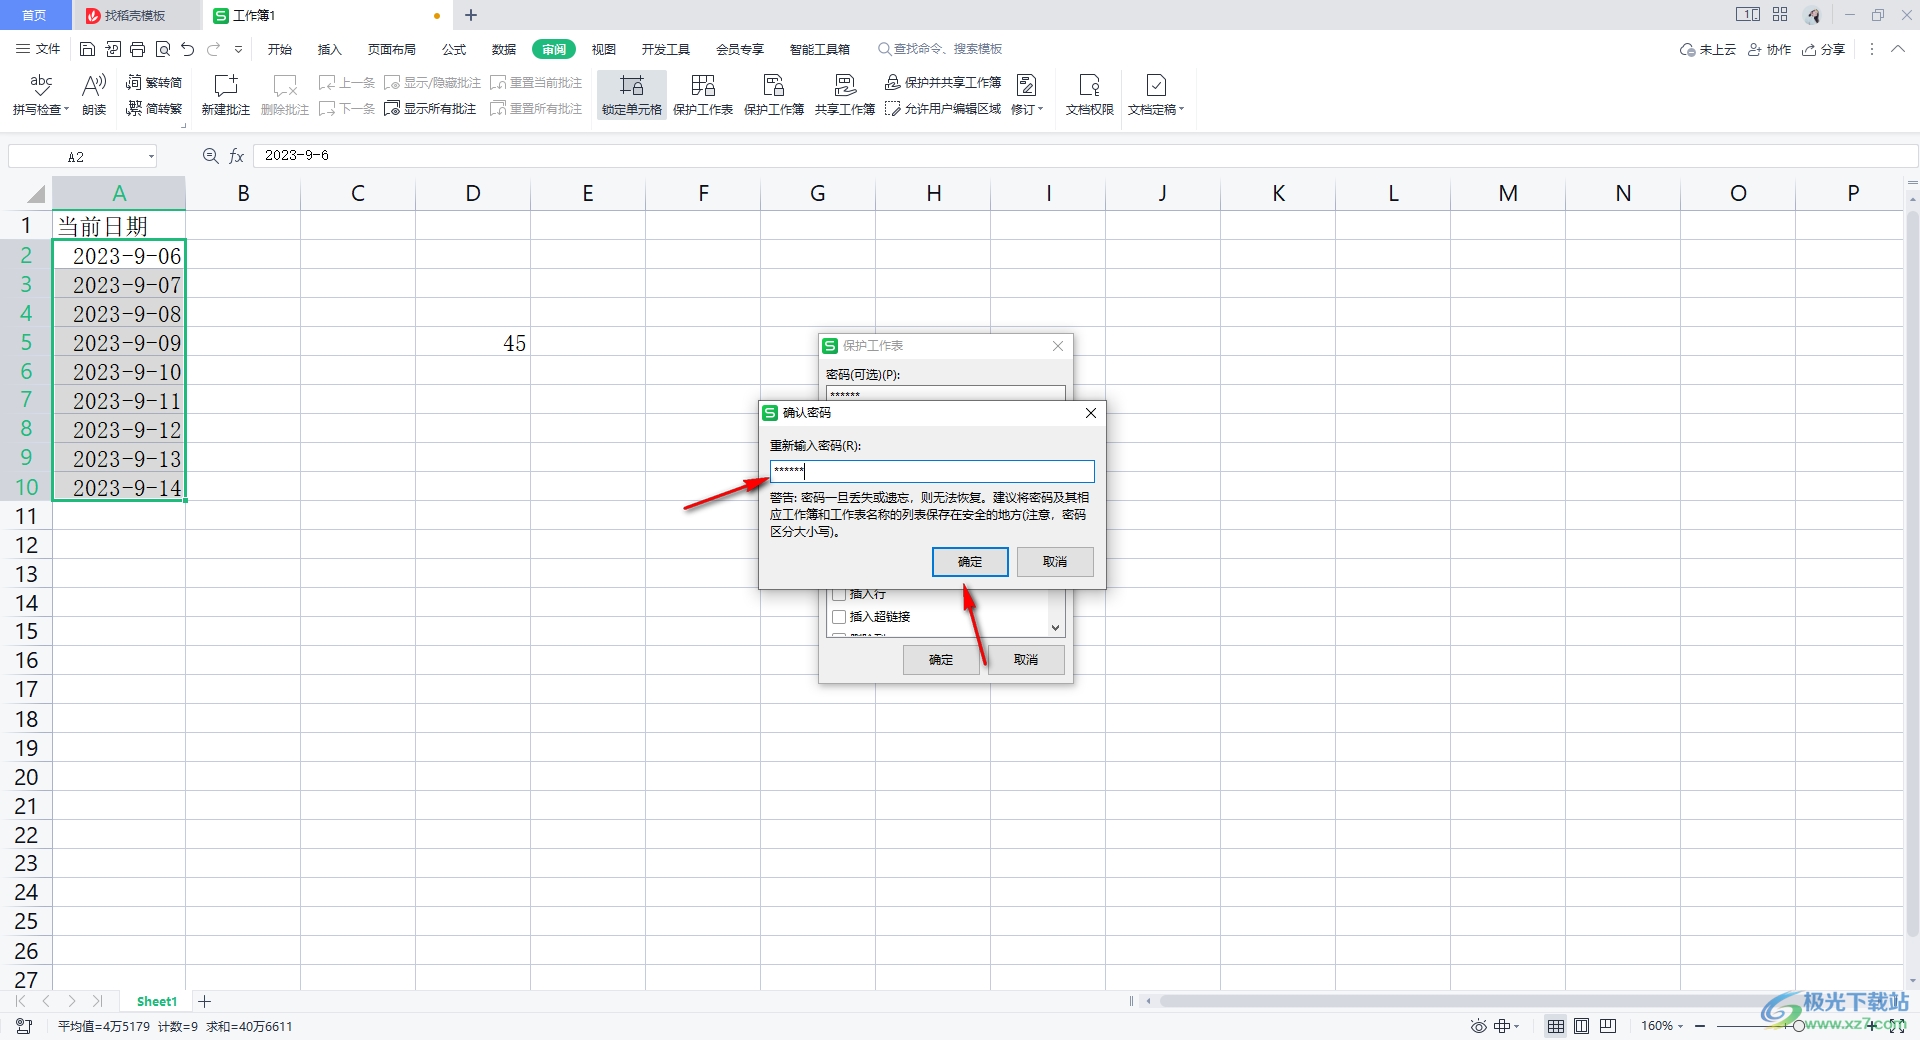
Task: Click 确定 in Protect Sheet dialog
Action: 941,660
